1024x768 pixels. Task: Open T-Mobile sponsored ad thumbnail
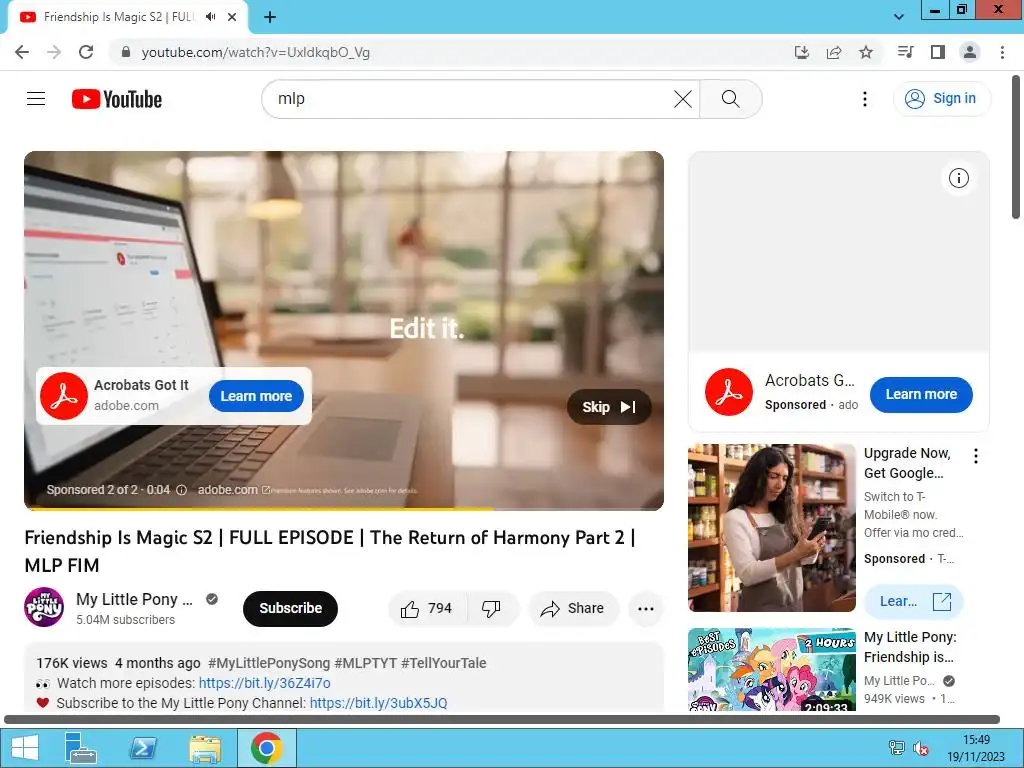tap(771, 528)
